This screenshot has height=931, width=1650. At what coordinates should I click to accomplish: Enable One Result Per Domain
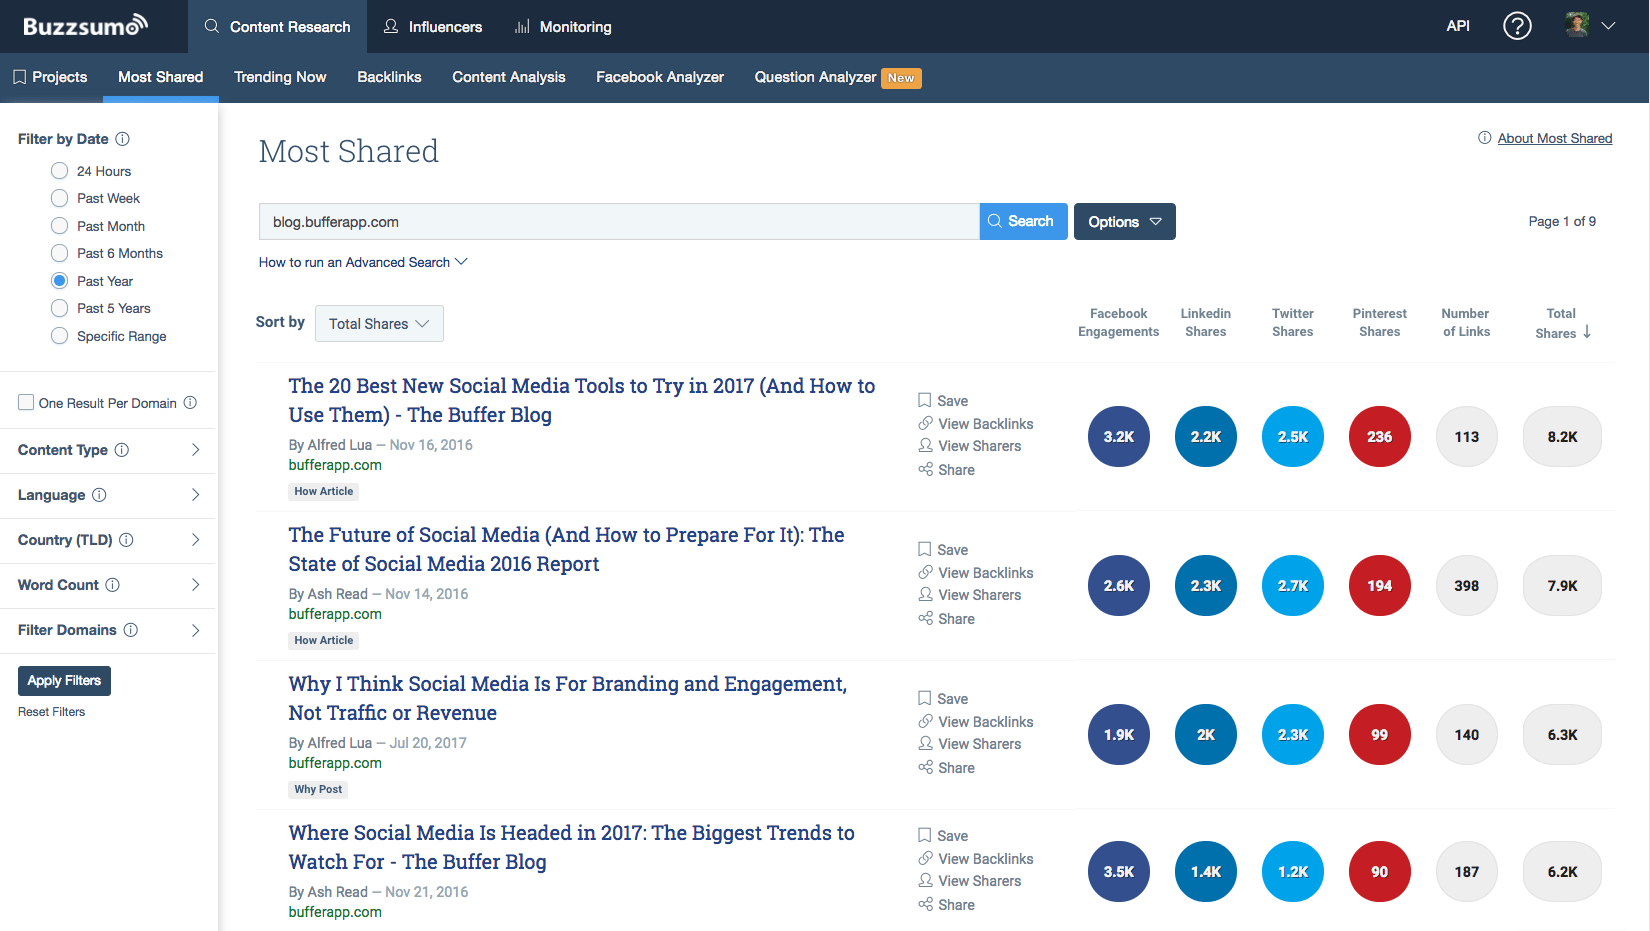[x=26, y=401]
